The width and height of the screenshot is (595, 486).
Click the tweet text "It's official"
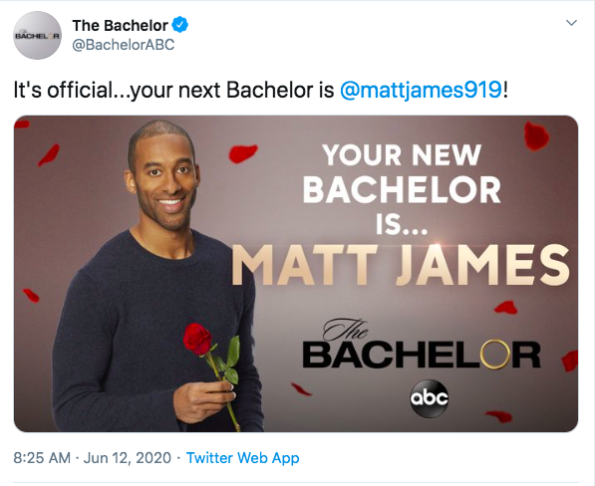tap(64, 90)
